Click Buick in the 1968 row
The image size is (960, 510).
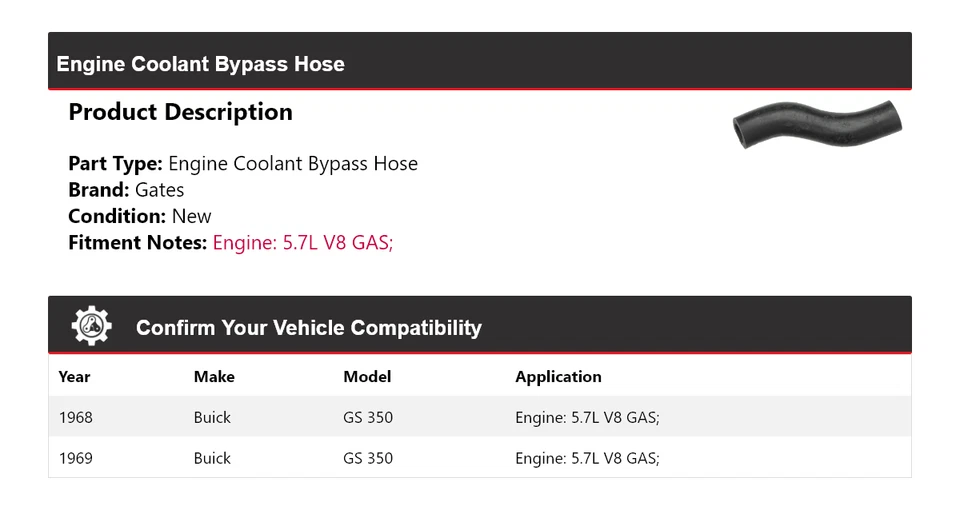[212, 417]
